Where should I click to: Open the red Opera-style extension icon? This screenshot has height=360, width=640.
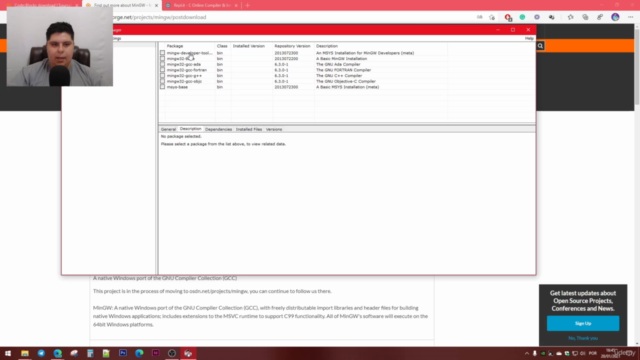(508, 17)
